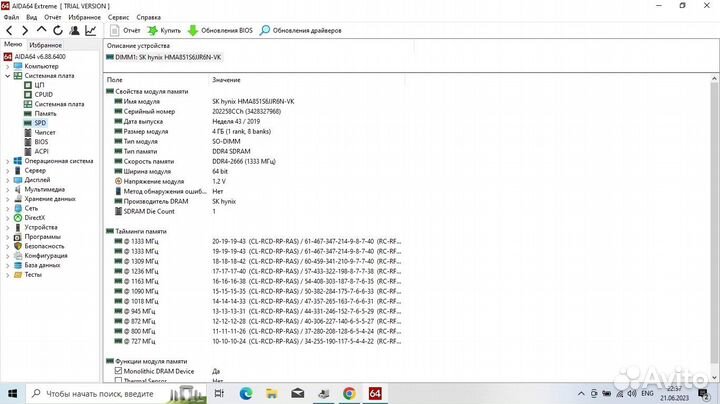Go up one level with the up arrow icon
The height and width of the screenshot is (404, 720).
click(x=41, y=30)
